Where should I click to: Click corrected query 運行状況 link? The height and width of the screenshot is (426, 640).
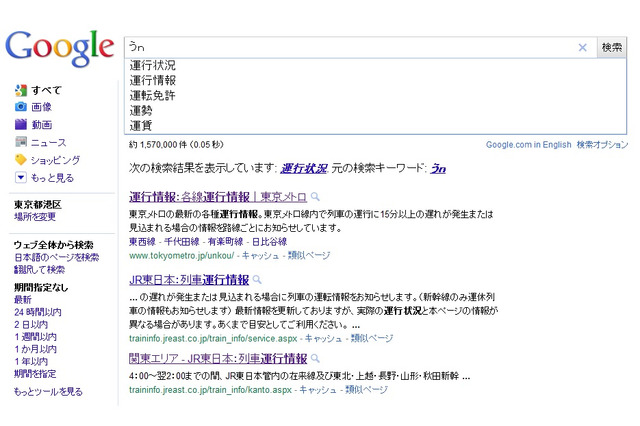point(304,168)
